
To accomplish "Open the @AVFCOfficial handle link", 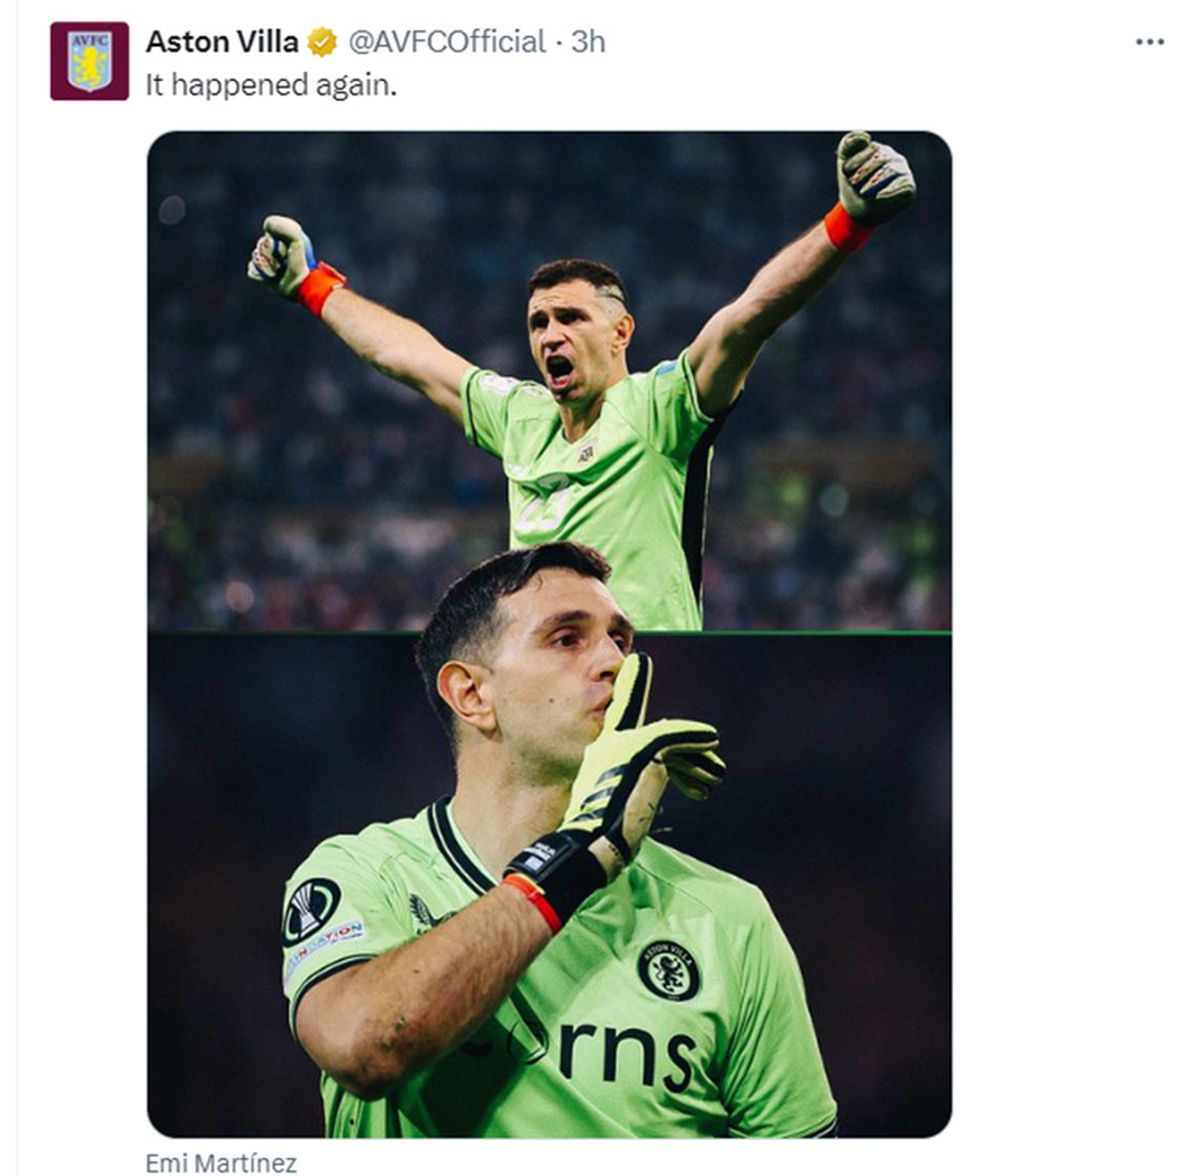I will pos(446,42).
